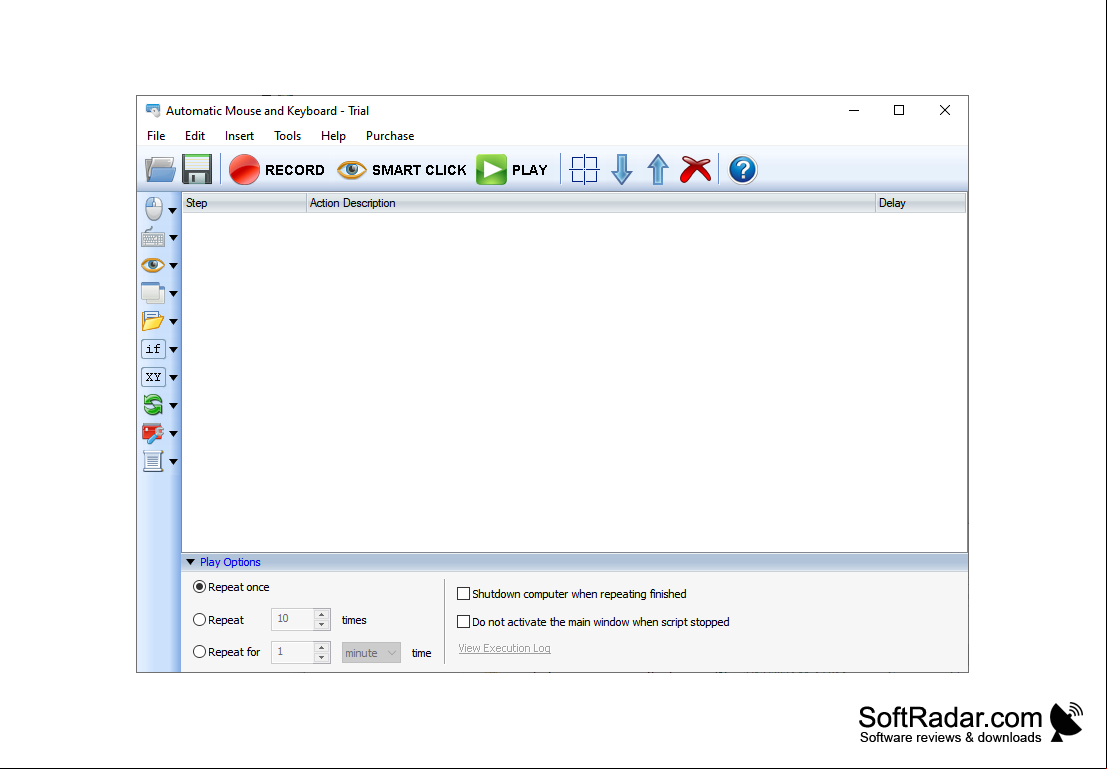The height and width of the screenshot is (769, 1107).
Task: Select the Repeat for radio button
Action: (199, 652)
